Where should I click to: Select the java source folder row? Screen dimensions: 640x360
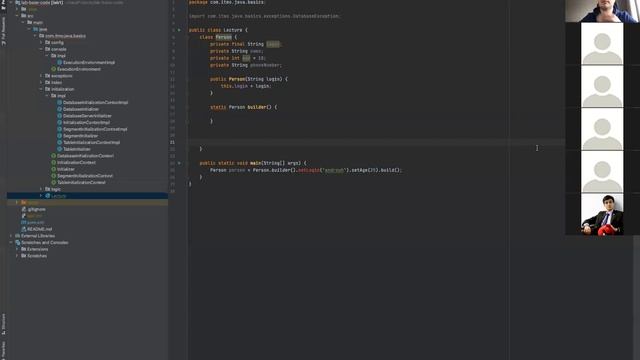[87, 29]
